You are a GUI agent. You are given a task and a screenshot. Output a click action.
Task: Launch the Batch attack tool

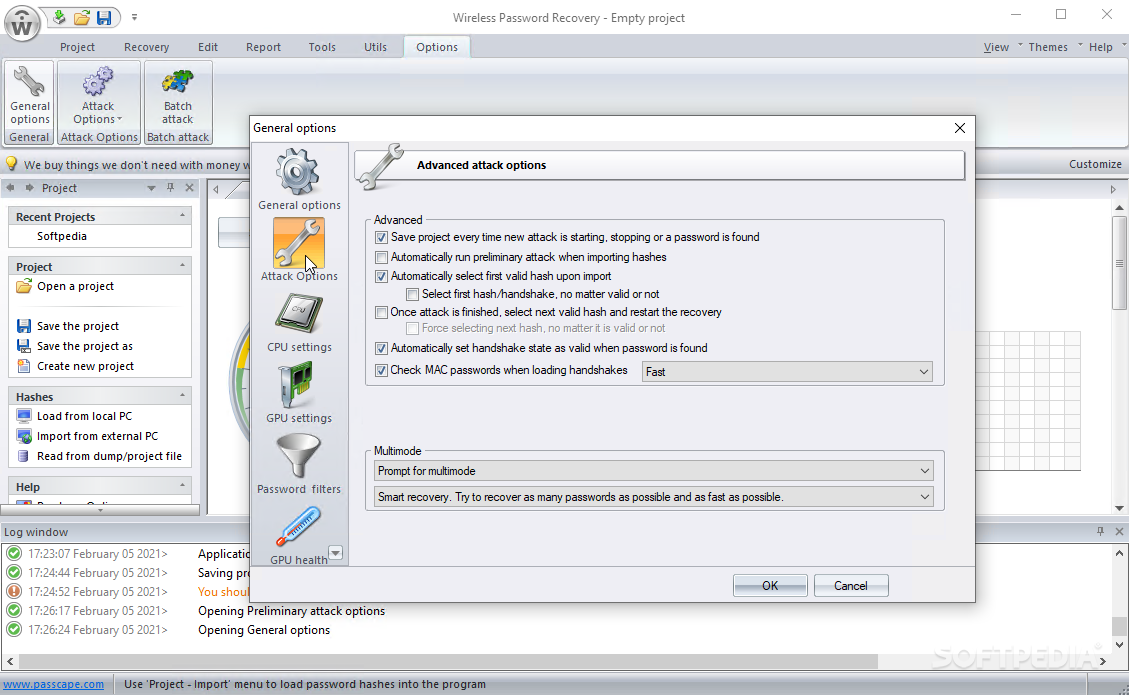point(177,97)
